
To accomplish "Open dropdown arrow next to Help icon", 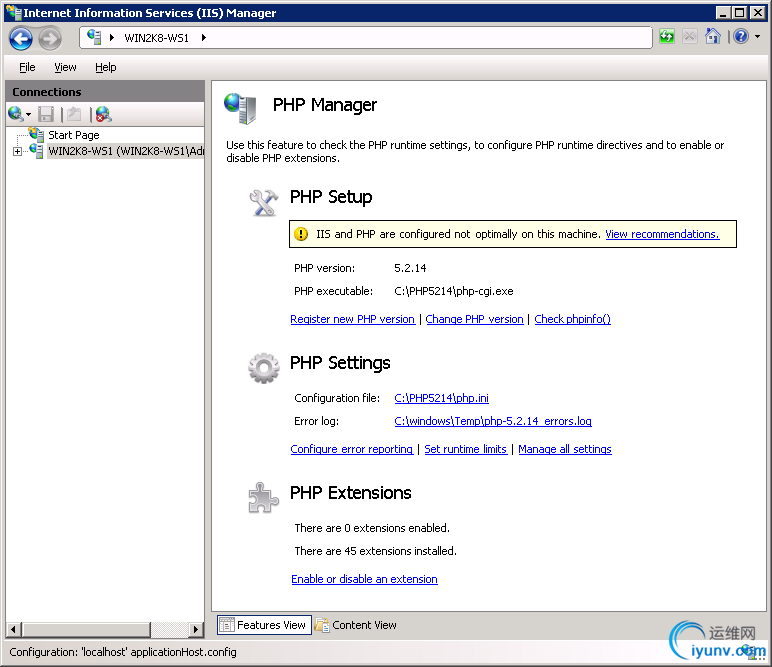I will click(x=757, y=36).
